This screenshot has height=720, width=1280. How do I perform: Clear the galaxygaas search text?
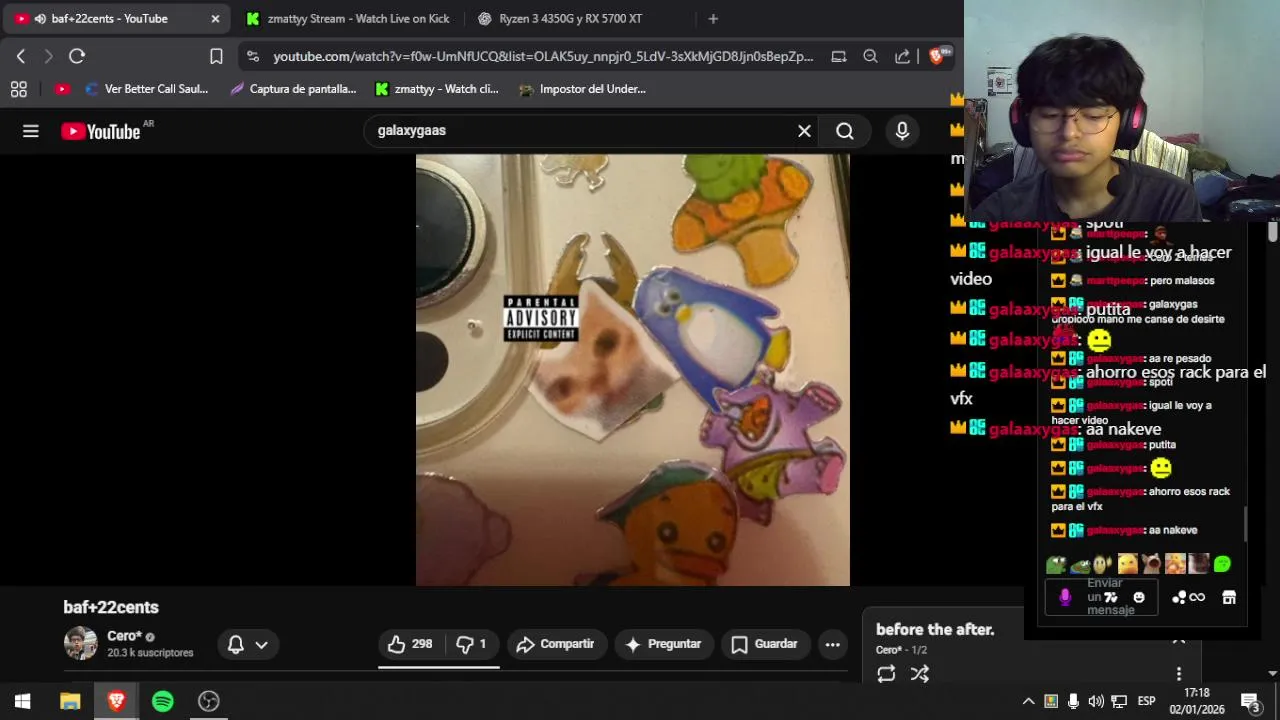click(804, 131)
